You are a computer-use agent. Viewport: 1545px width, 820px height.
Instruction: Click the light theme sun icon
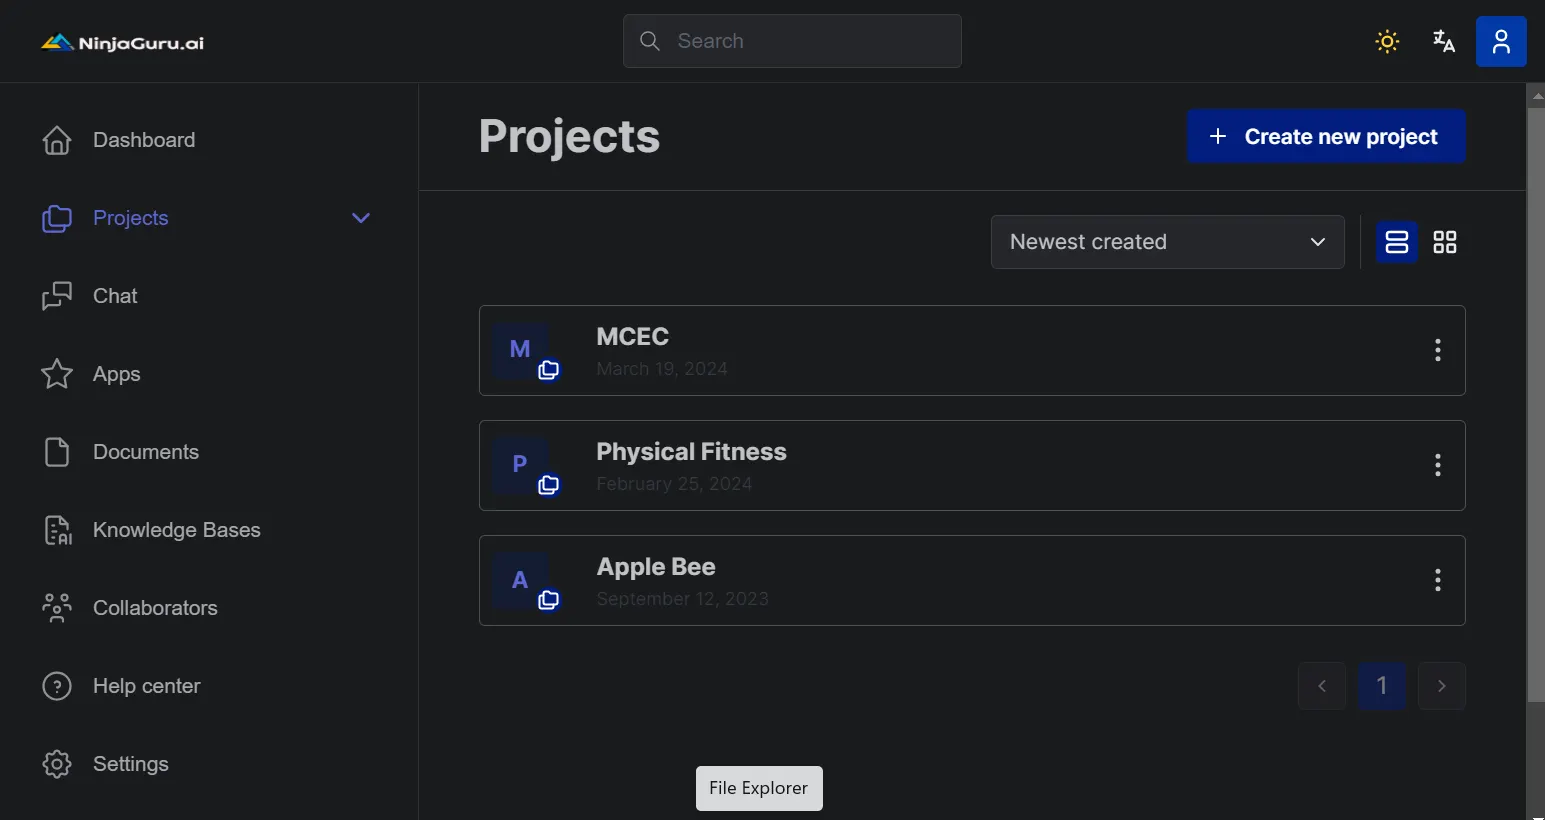[1387, 41]
